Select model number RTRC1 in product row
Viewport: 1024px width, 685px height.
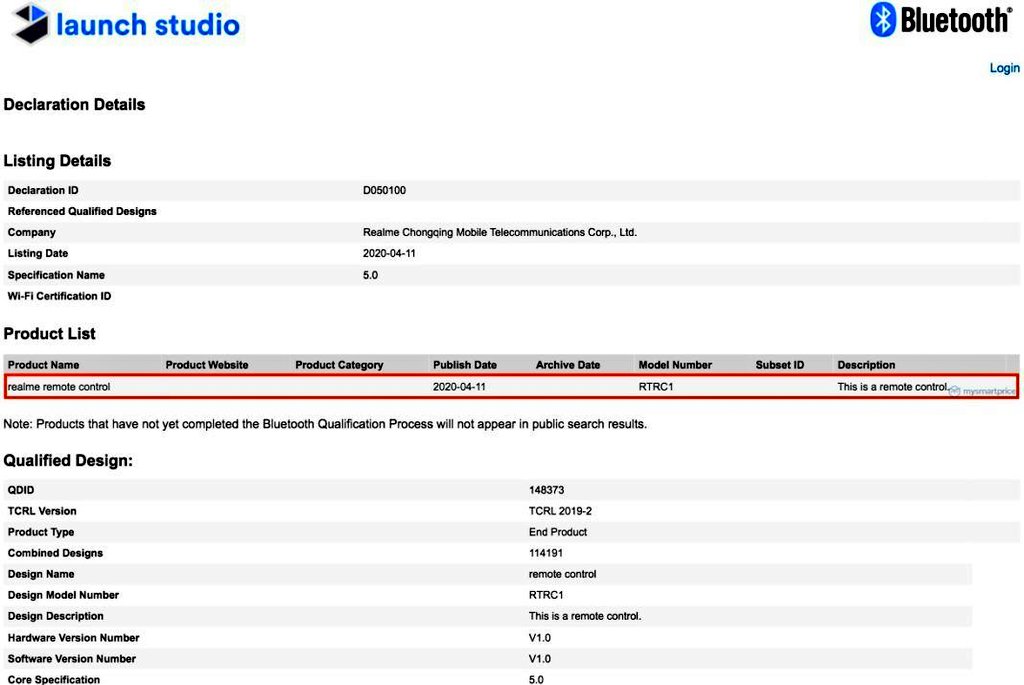656,387
